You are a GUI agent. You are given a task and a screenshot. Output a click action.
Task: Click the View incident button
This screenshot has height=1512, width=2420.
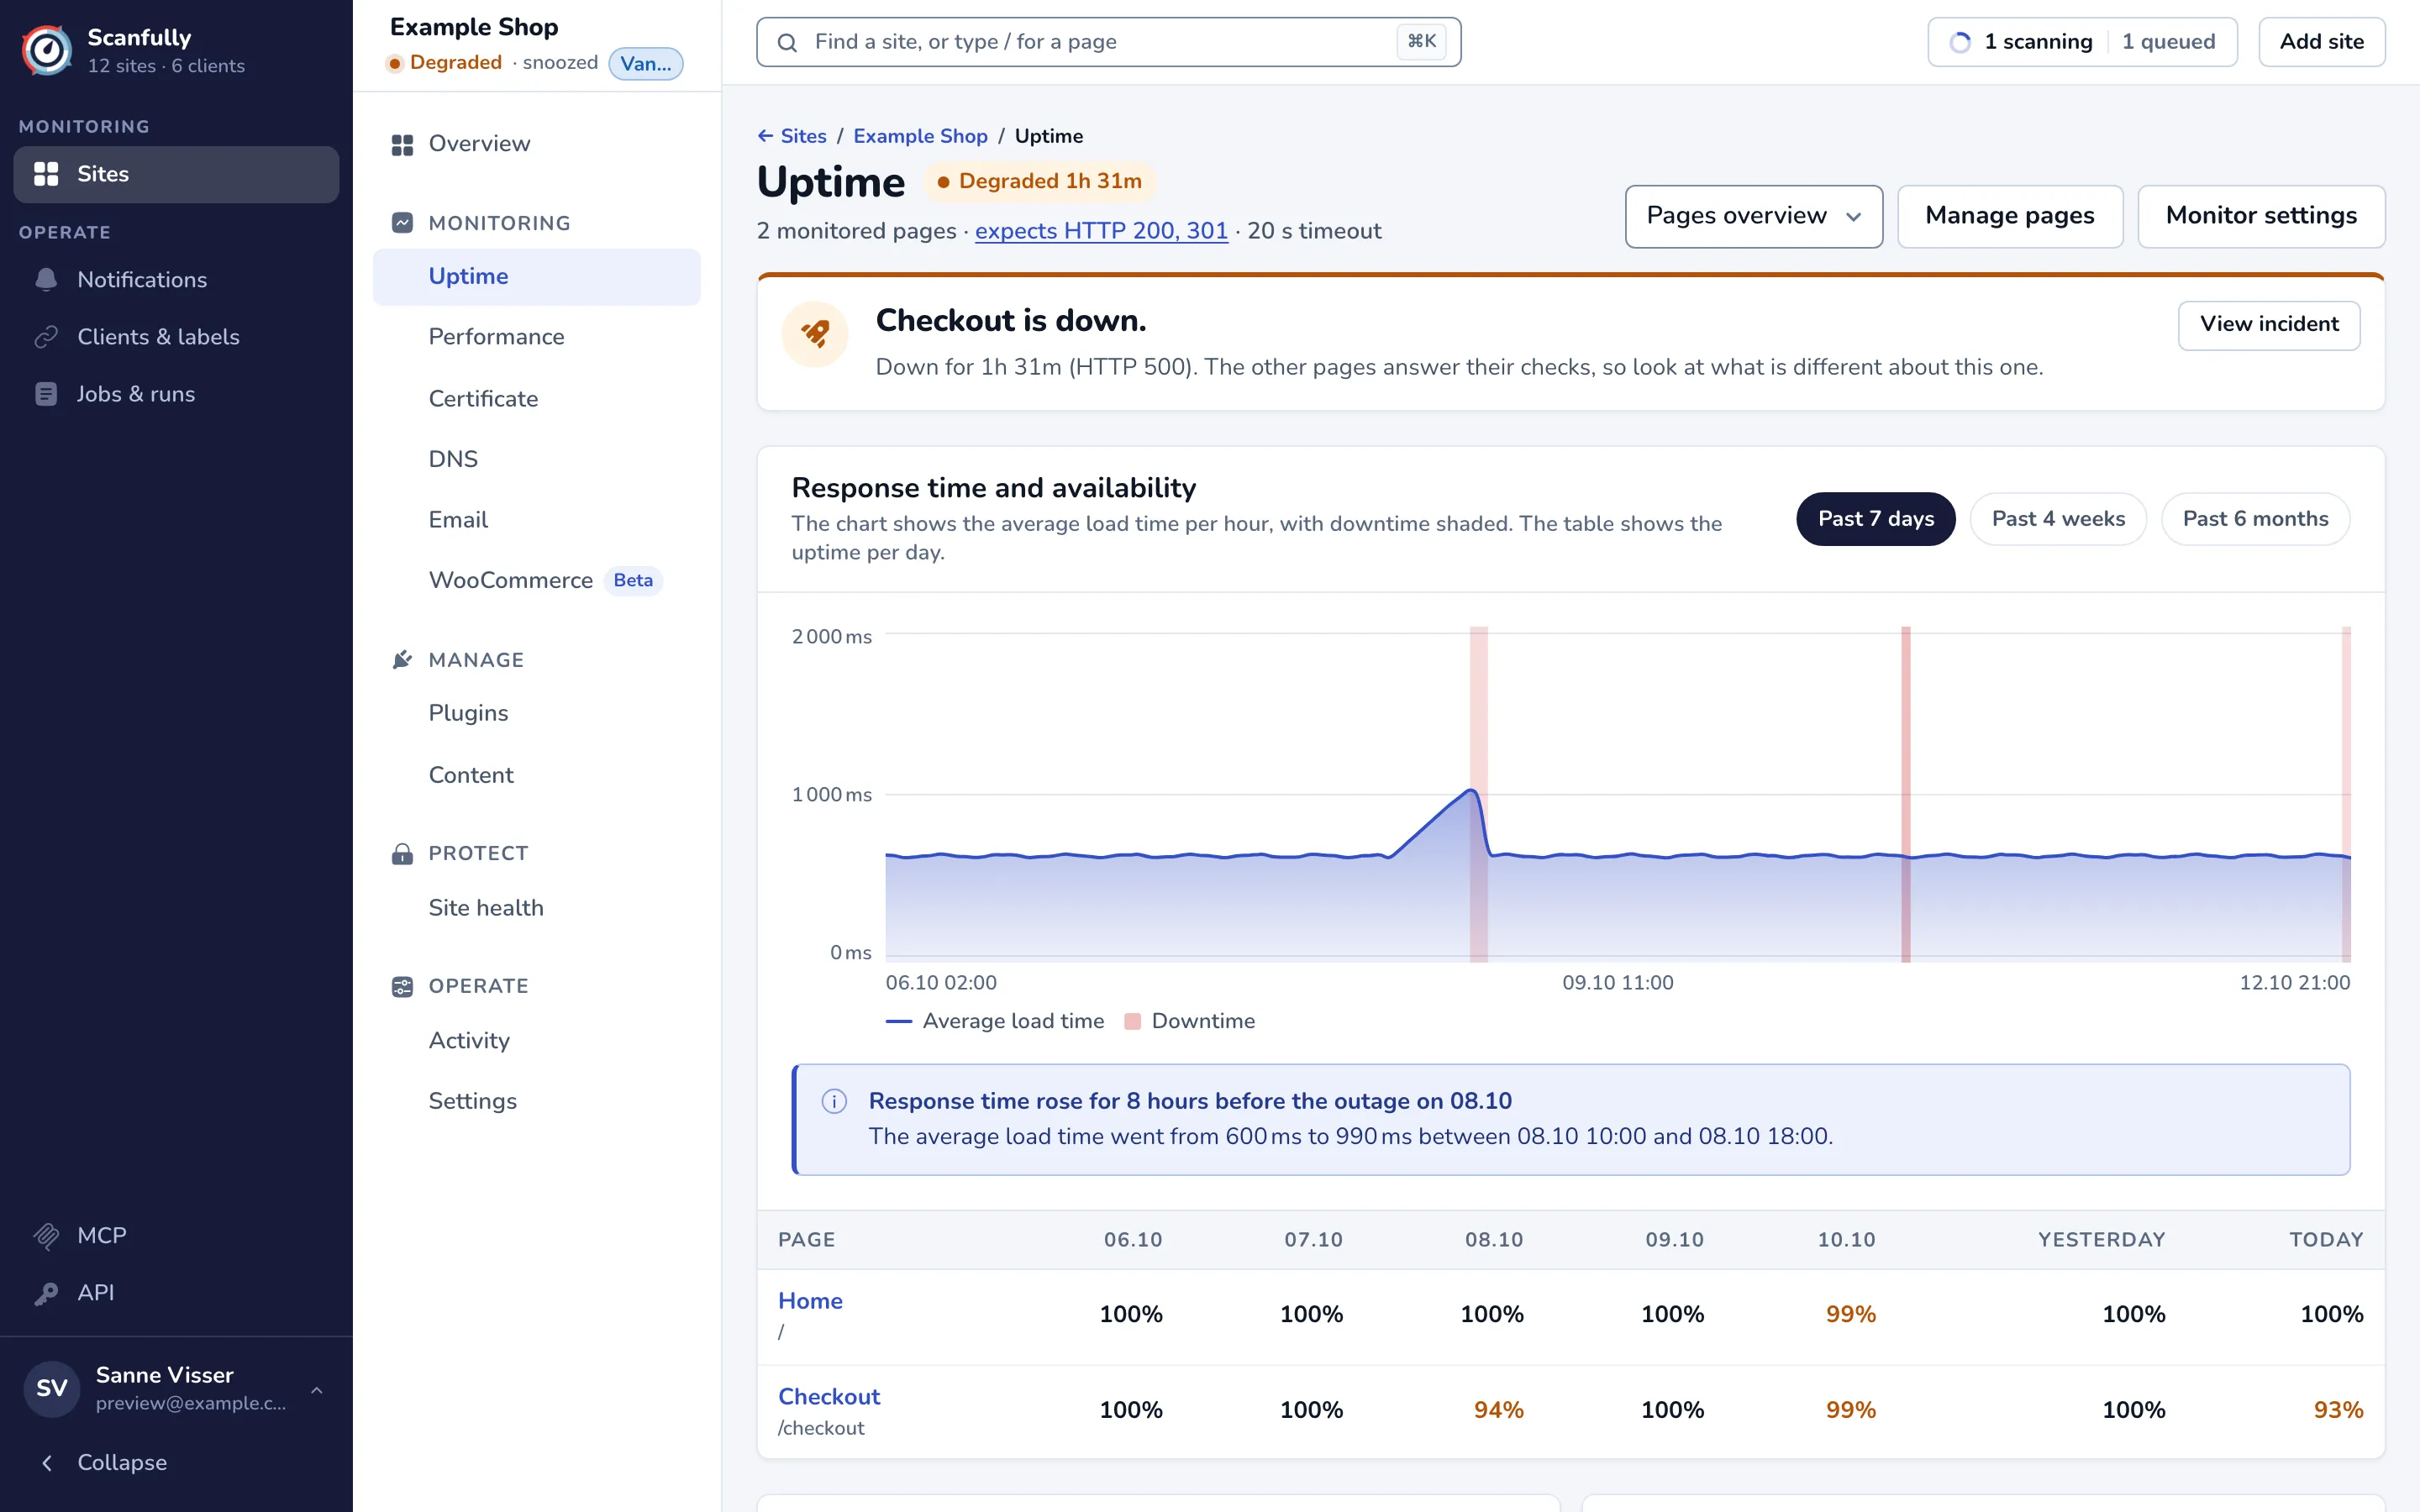pos(2269,325)
